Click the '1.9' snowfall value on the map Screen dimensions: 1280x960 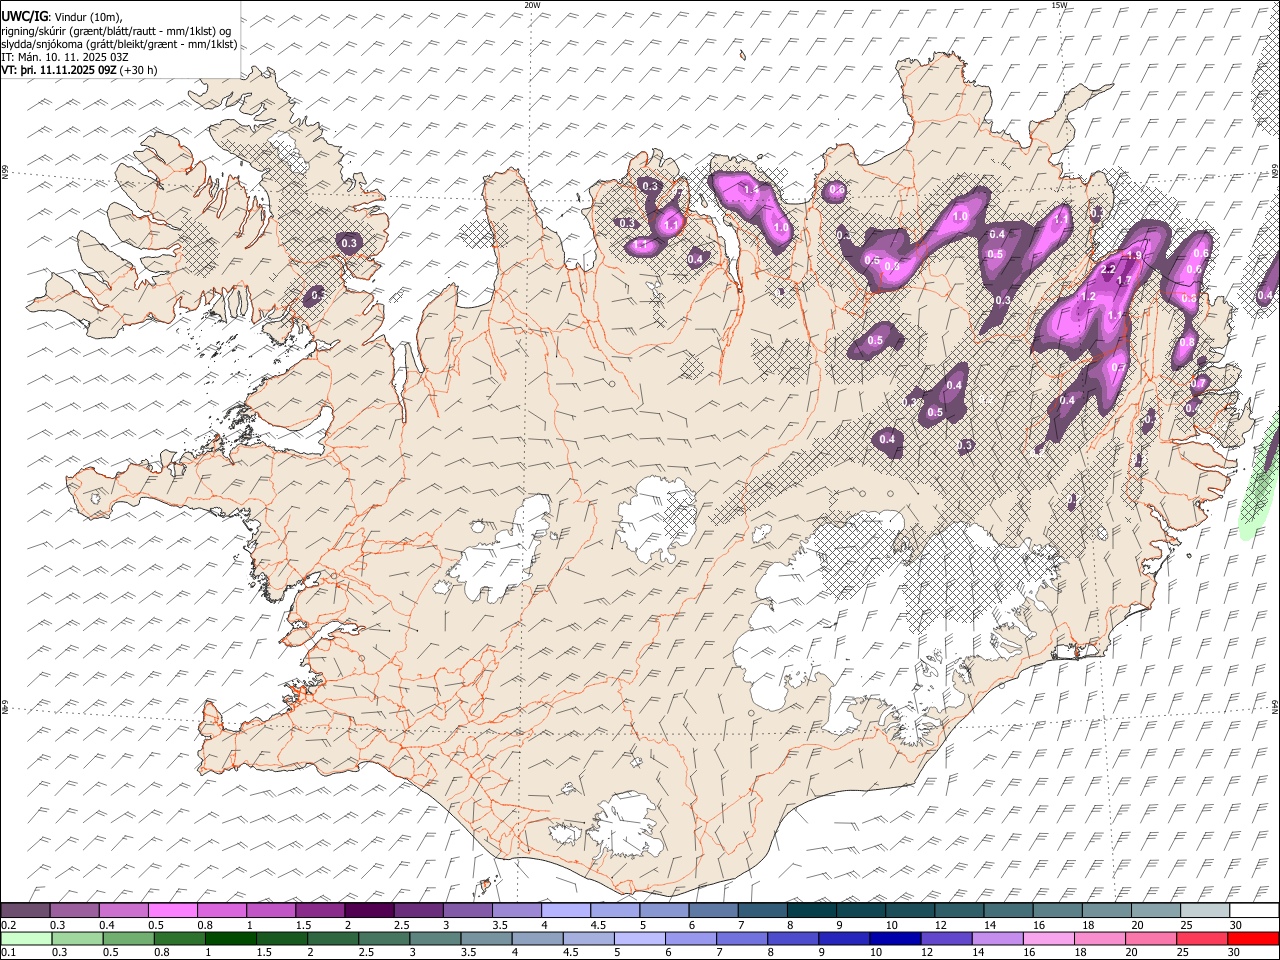[1134, 256]
